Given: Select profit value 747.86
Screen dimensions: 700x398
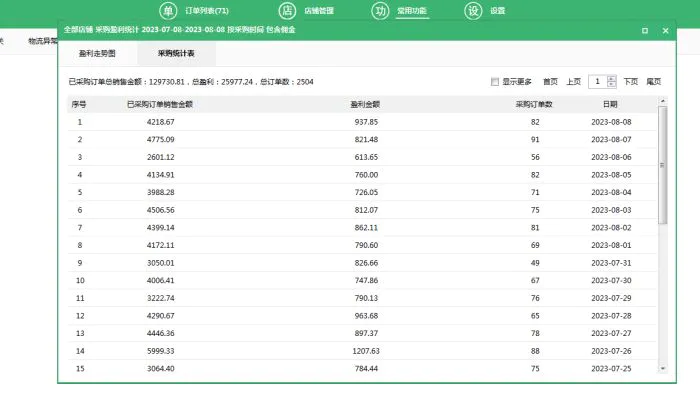Looking at the screenshot, I should [366, 281].
